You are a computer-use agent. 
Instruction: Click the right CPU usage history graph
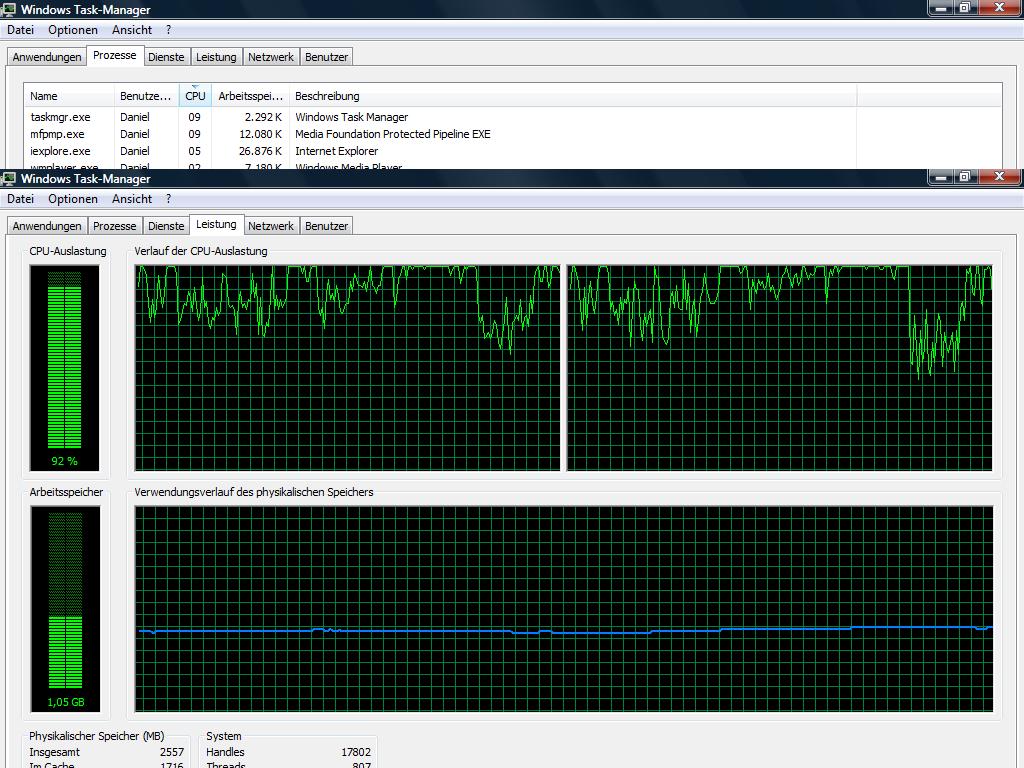click(x=780, y=368)
